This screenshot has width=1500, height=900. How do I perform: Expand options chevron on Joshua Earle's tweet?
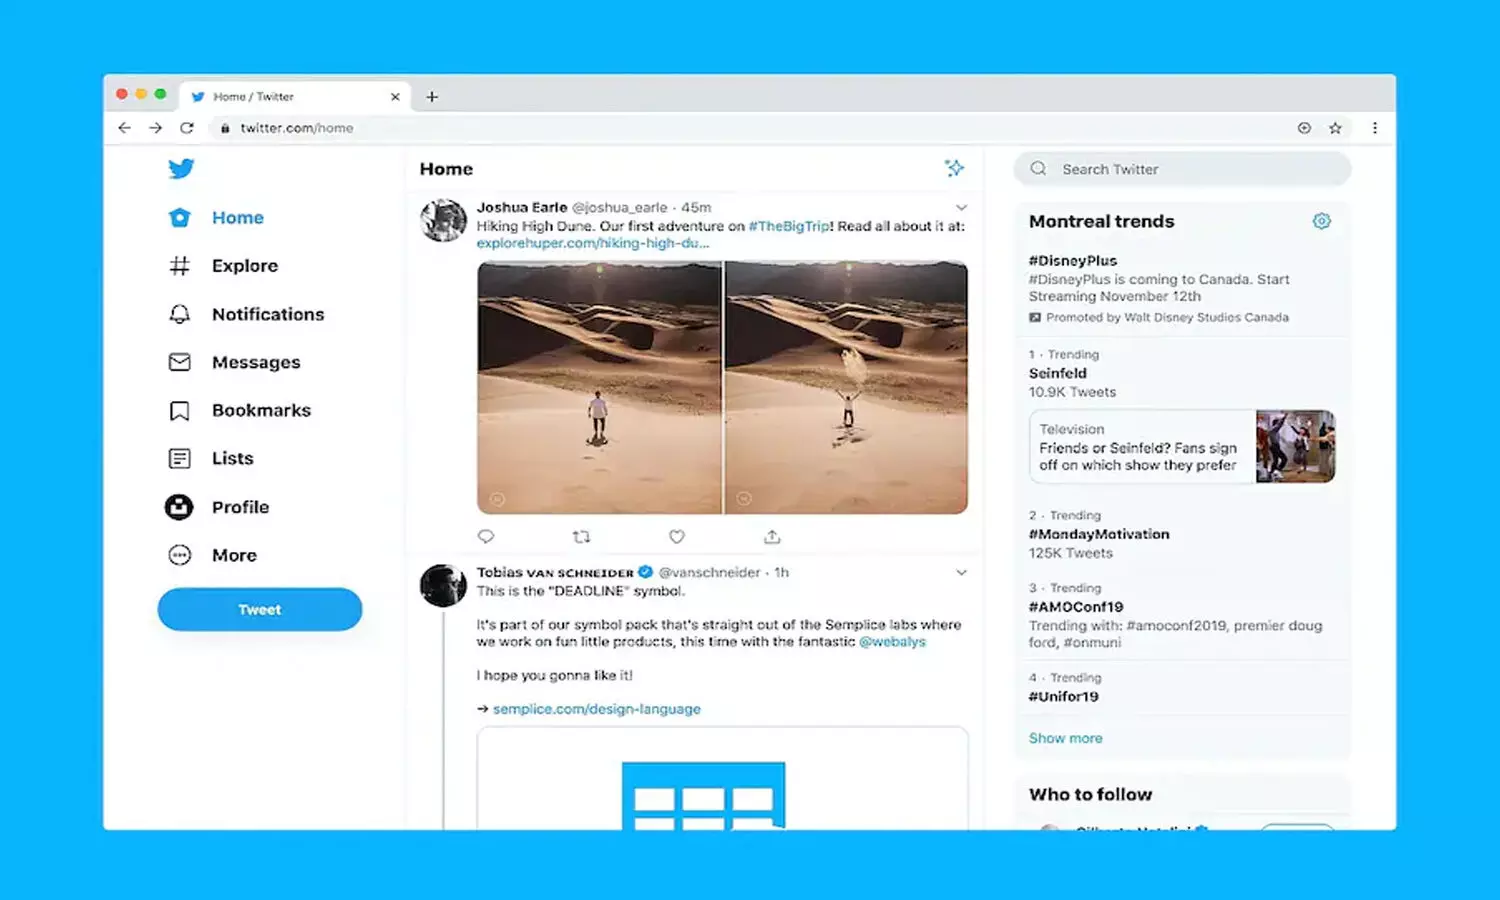[x=961, y=208]
